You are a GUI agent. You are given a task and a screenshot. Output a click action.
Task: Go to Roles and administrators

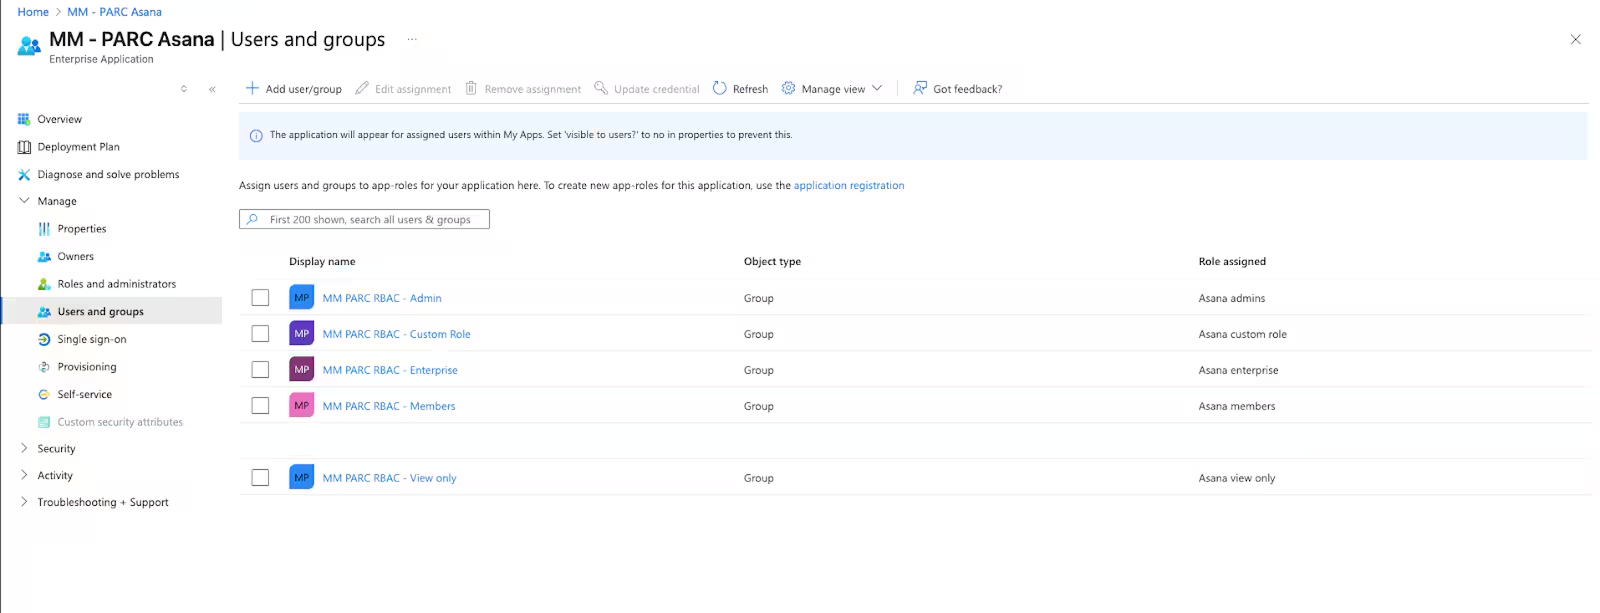[116, 284]
